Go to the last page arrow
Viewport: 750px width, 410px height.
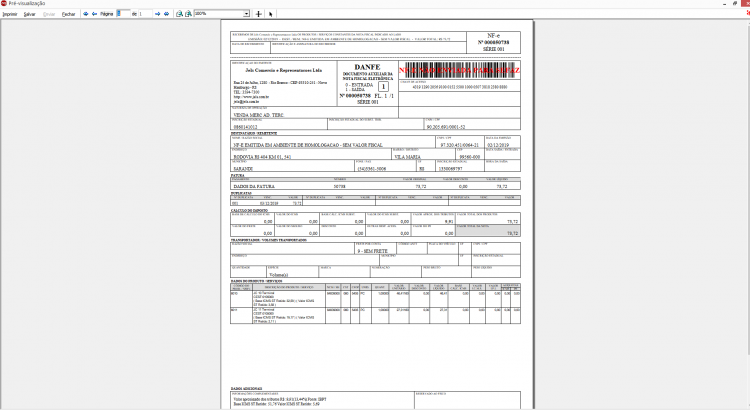click(166, 14)
